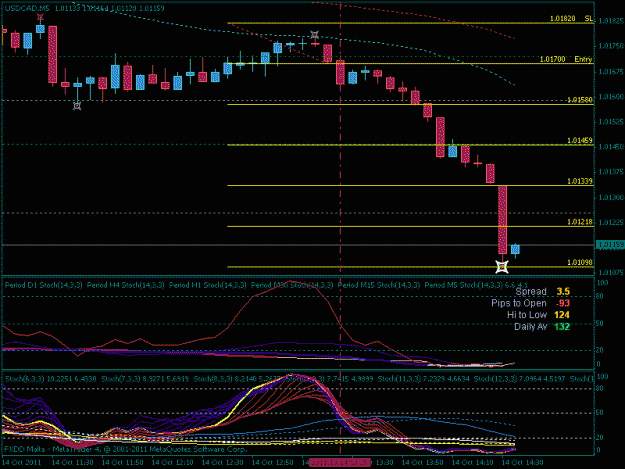Screen dimensions: 625x469
Task: Click the 1.01525 price axis label
Action: (x=611, y=122)
